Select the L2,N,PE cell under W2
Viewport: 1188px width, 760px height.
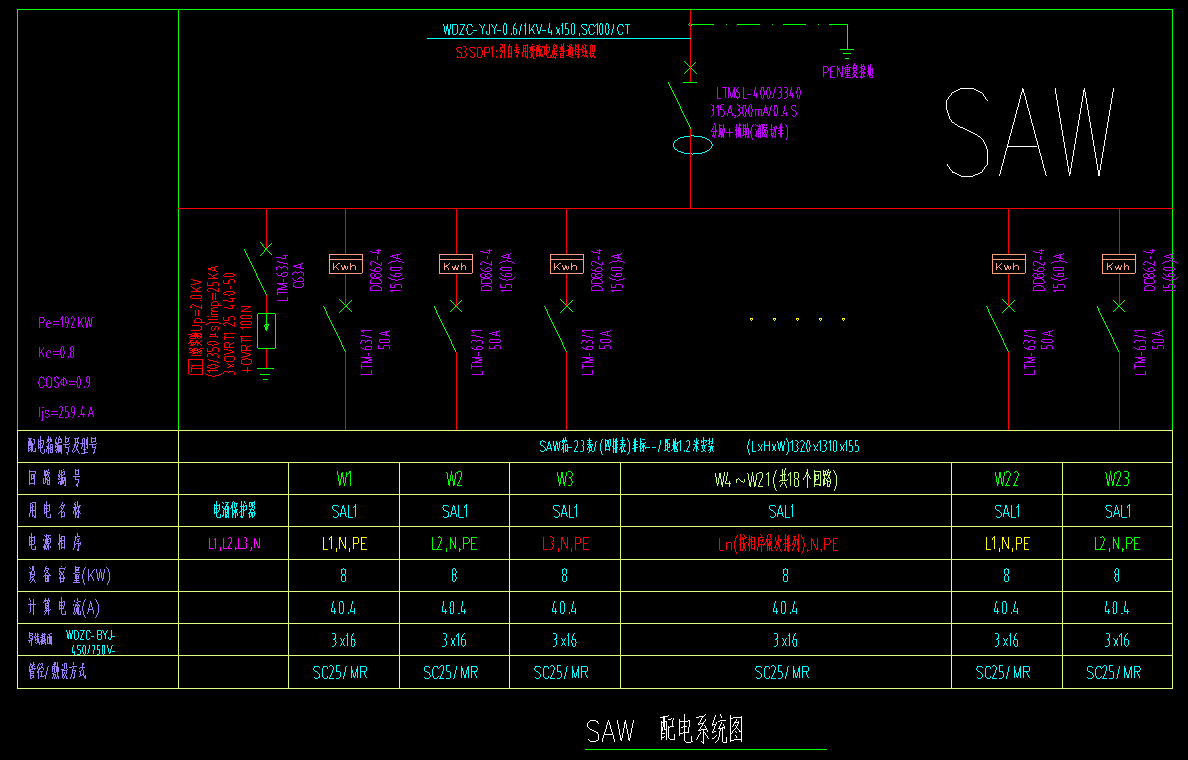click(455, 543)
